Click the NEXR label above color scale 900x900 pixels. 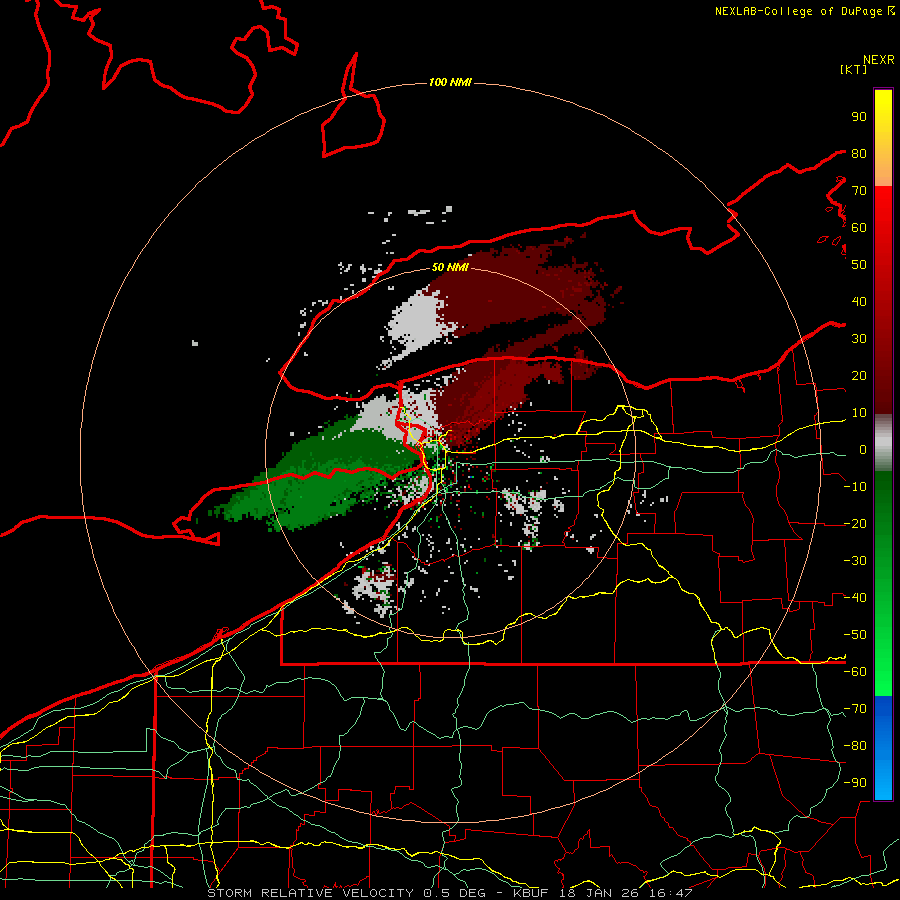[879, 60]
